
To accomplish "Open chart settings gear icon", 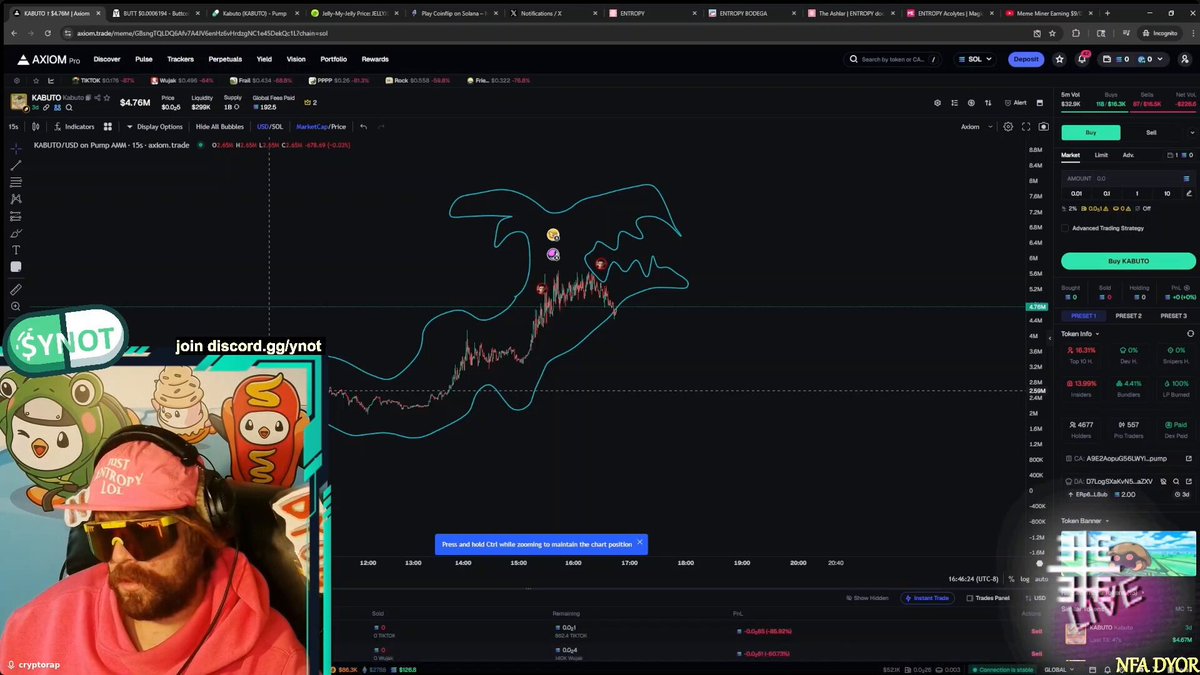I will (x=1008, y=127).
